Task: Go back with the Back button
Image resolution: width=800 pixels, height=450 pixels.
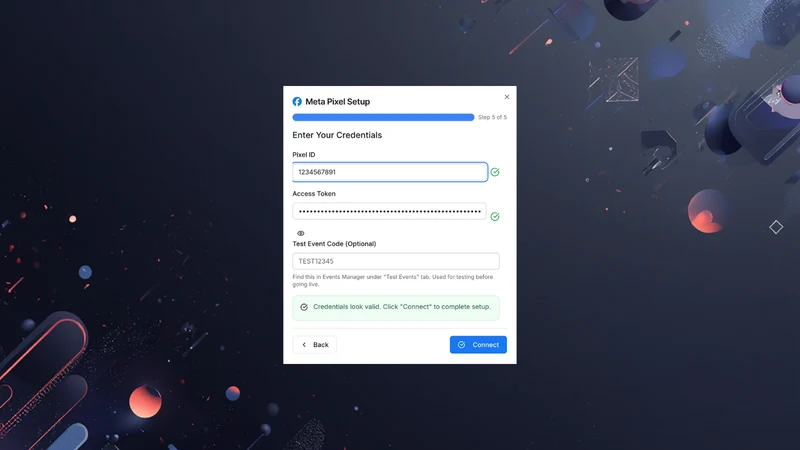Action: (314, 344)
